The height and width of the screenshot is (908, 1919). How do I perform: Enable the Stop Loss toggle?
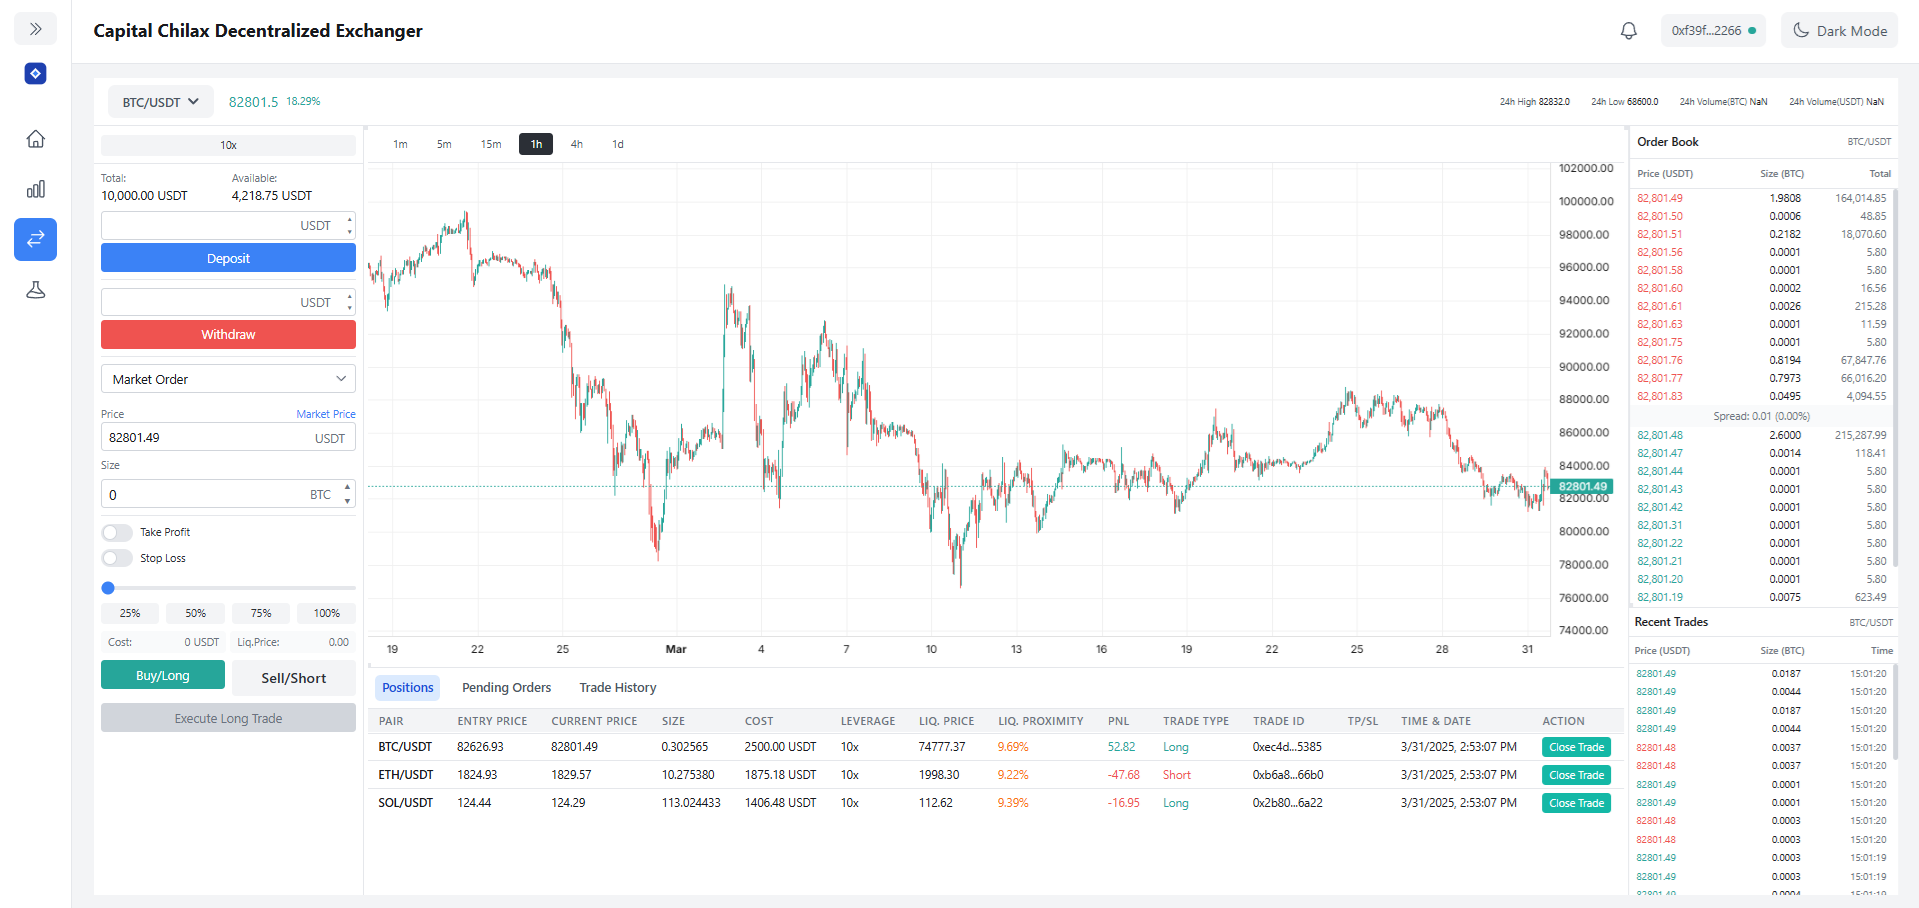[116, 558]
